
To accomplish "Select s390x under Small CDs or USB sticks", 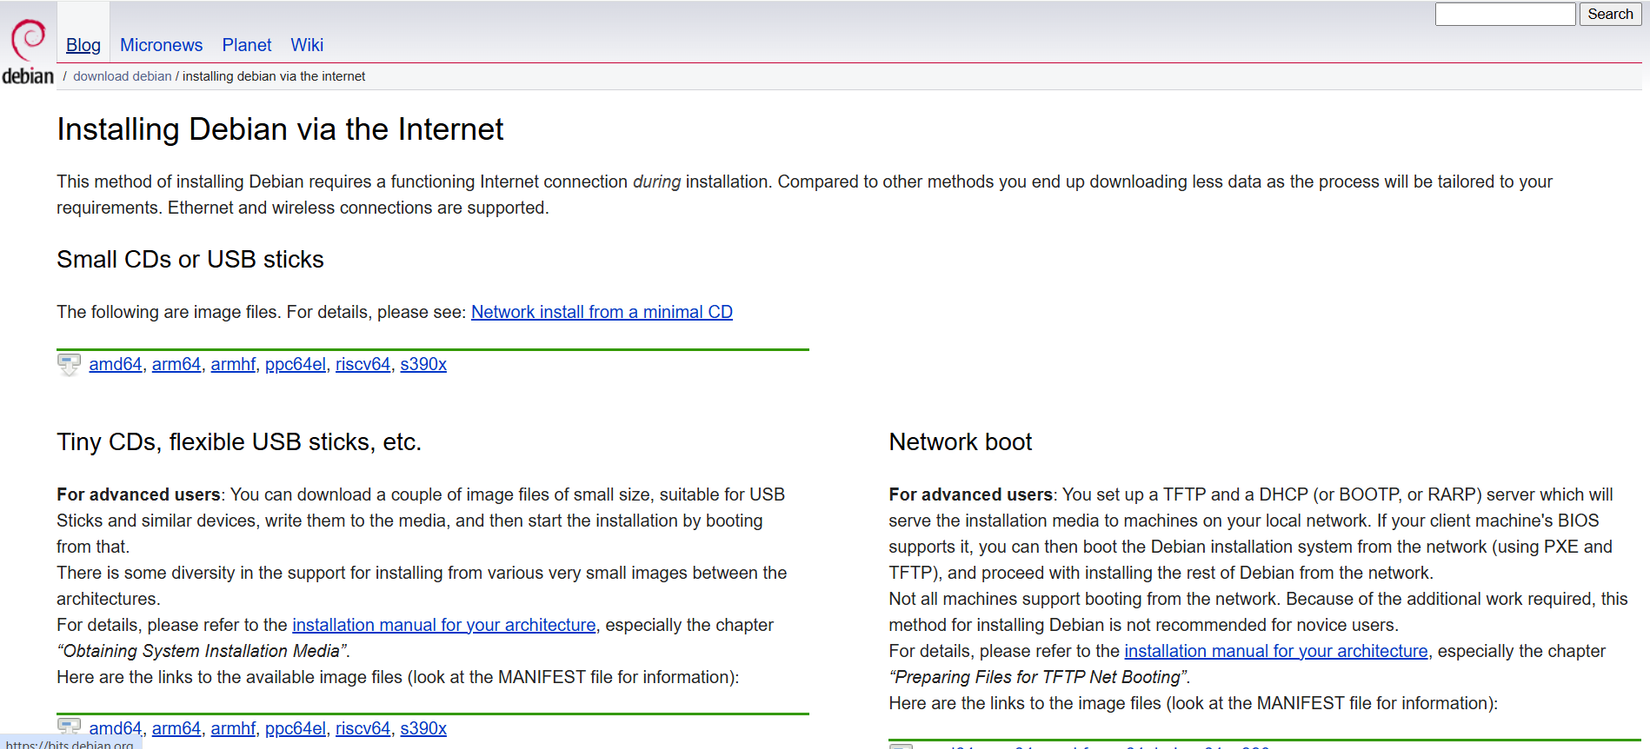I will [x=422, y=364].
